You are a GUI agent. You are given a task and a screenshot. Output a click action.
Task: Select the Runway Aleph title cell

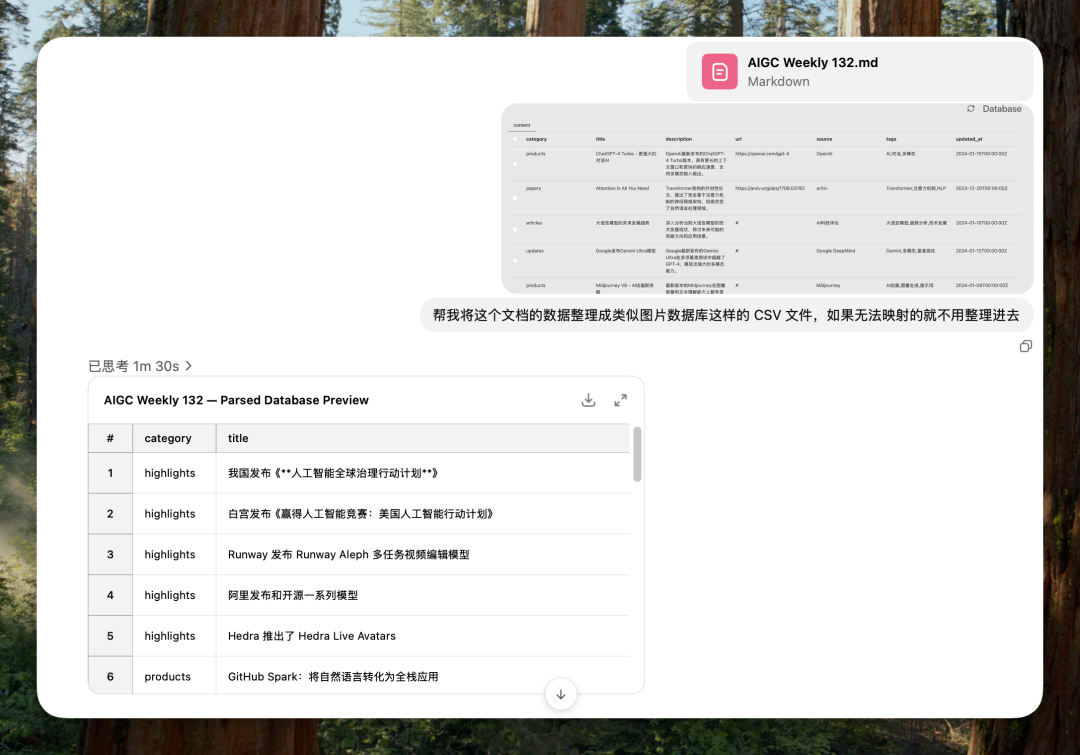click(x=423, y=555)
